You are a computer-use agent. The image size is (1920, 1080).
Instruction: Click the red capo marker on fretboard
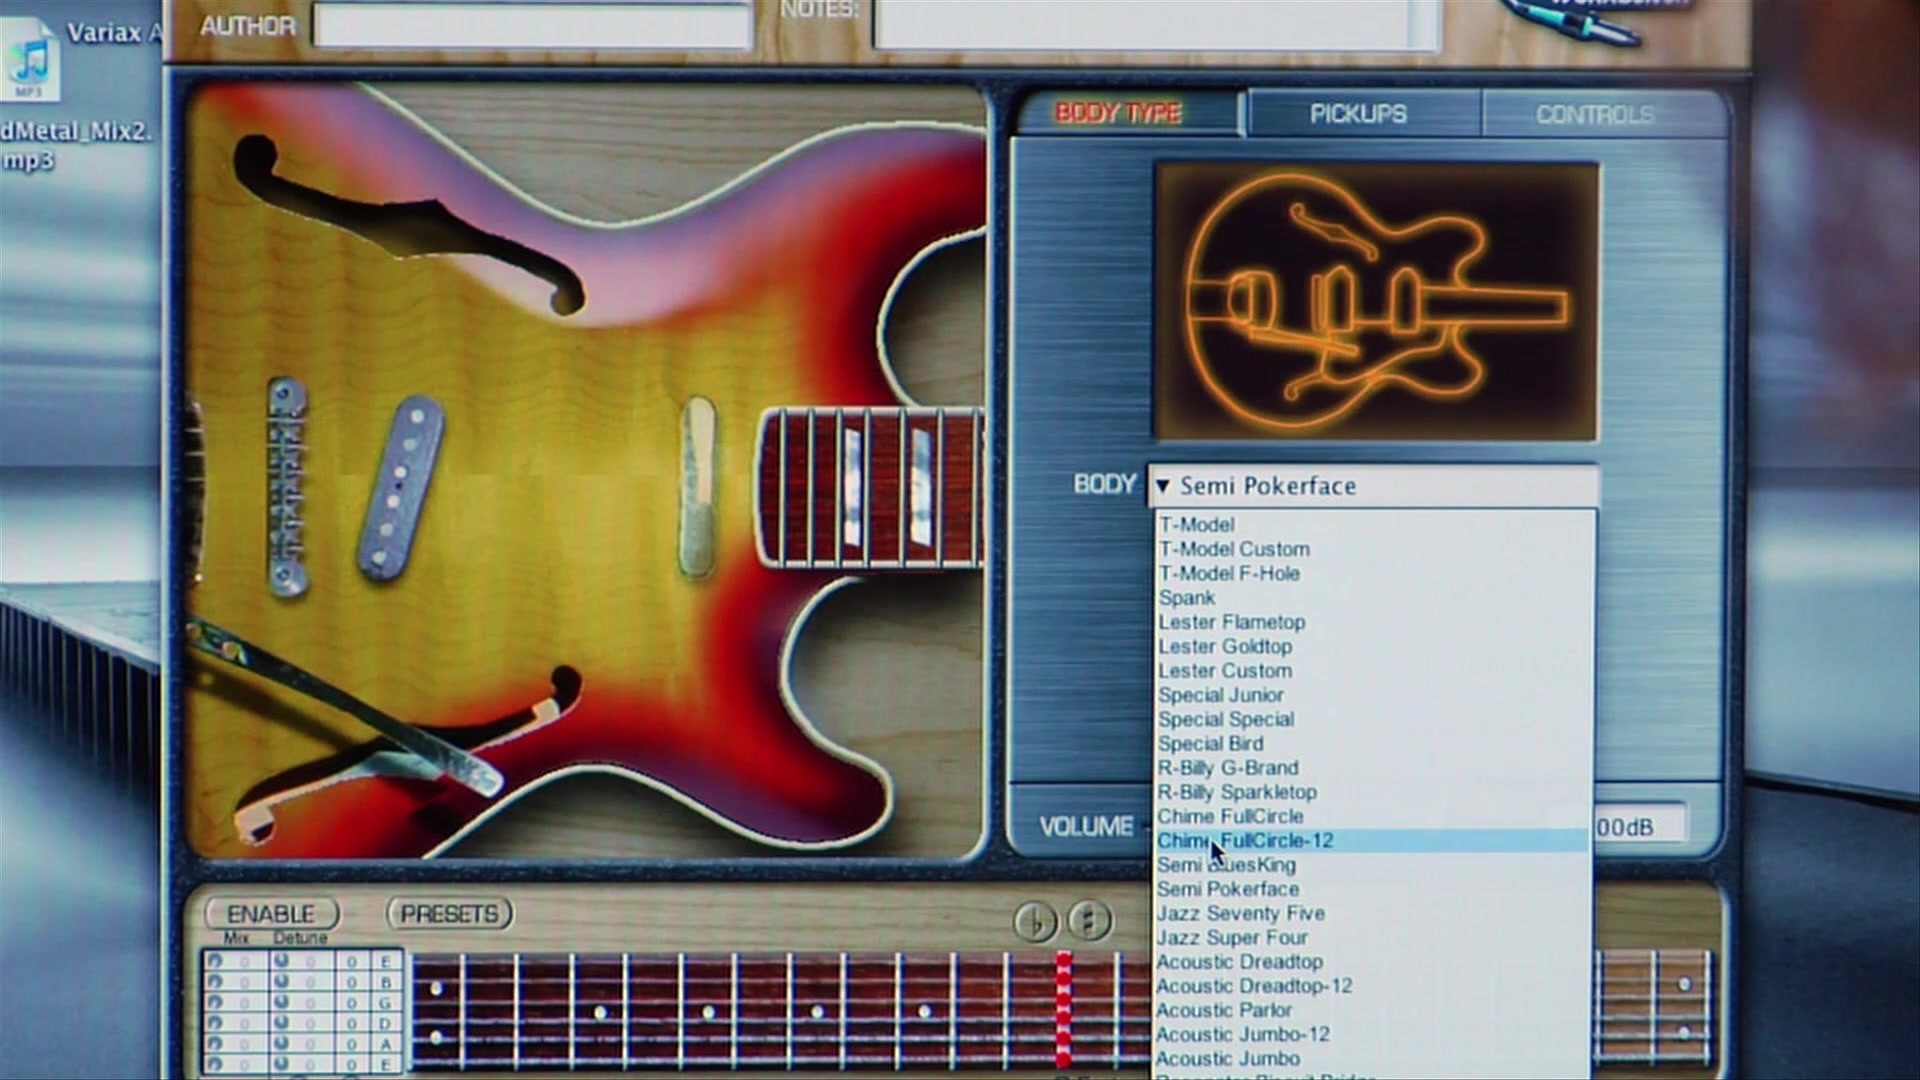[x=1064, y=1010]
